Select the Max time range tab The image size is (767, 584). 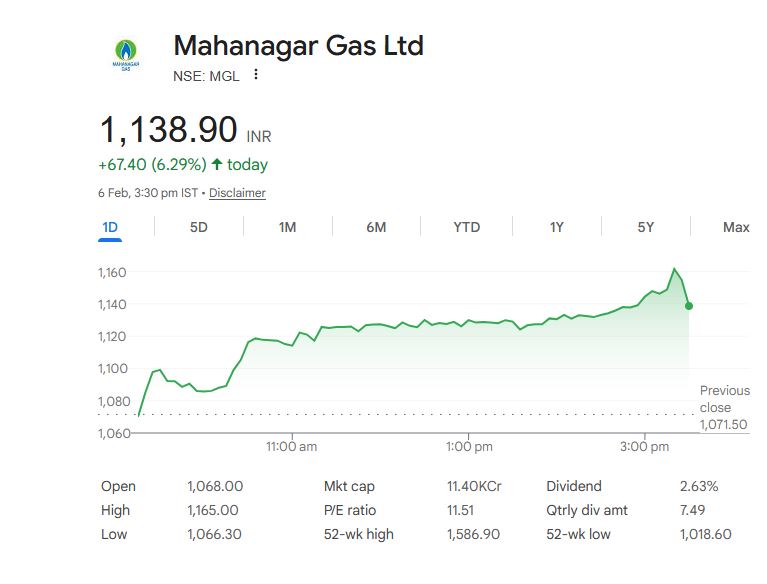coord(736,227)
